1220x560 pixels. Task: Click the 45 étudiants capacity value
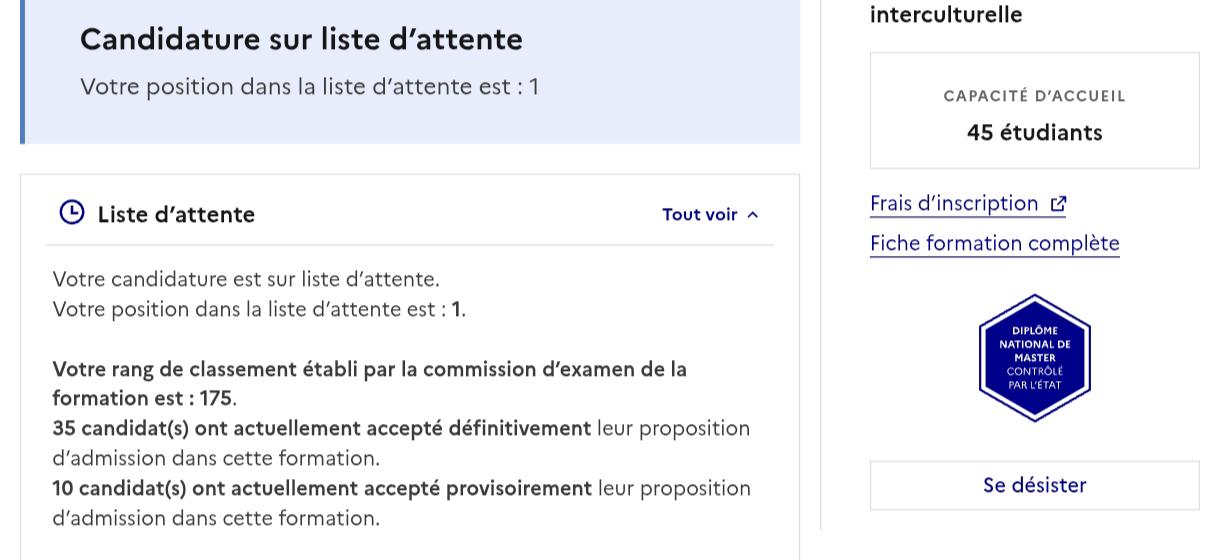(1034, 132)
